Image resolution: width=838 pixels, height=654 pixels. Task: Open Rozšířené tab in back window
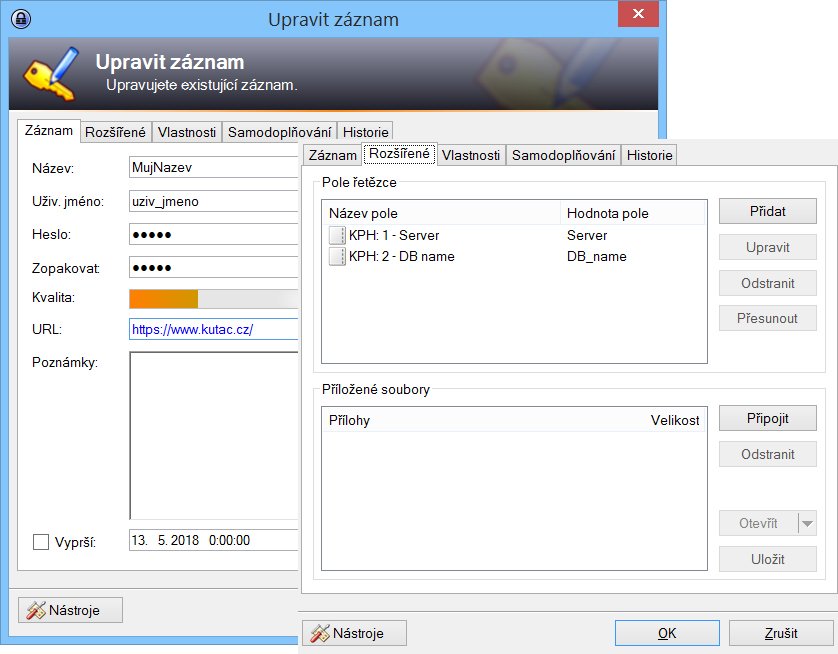[115, 132]
